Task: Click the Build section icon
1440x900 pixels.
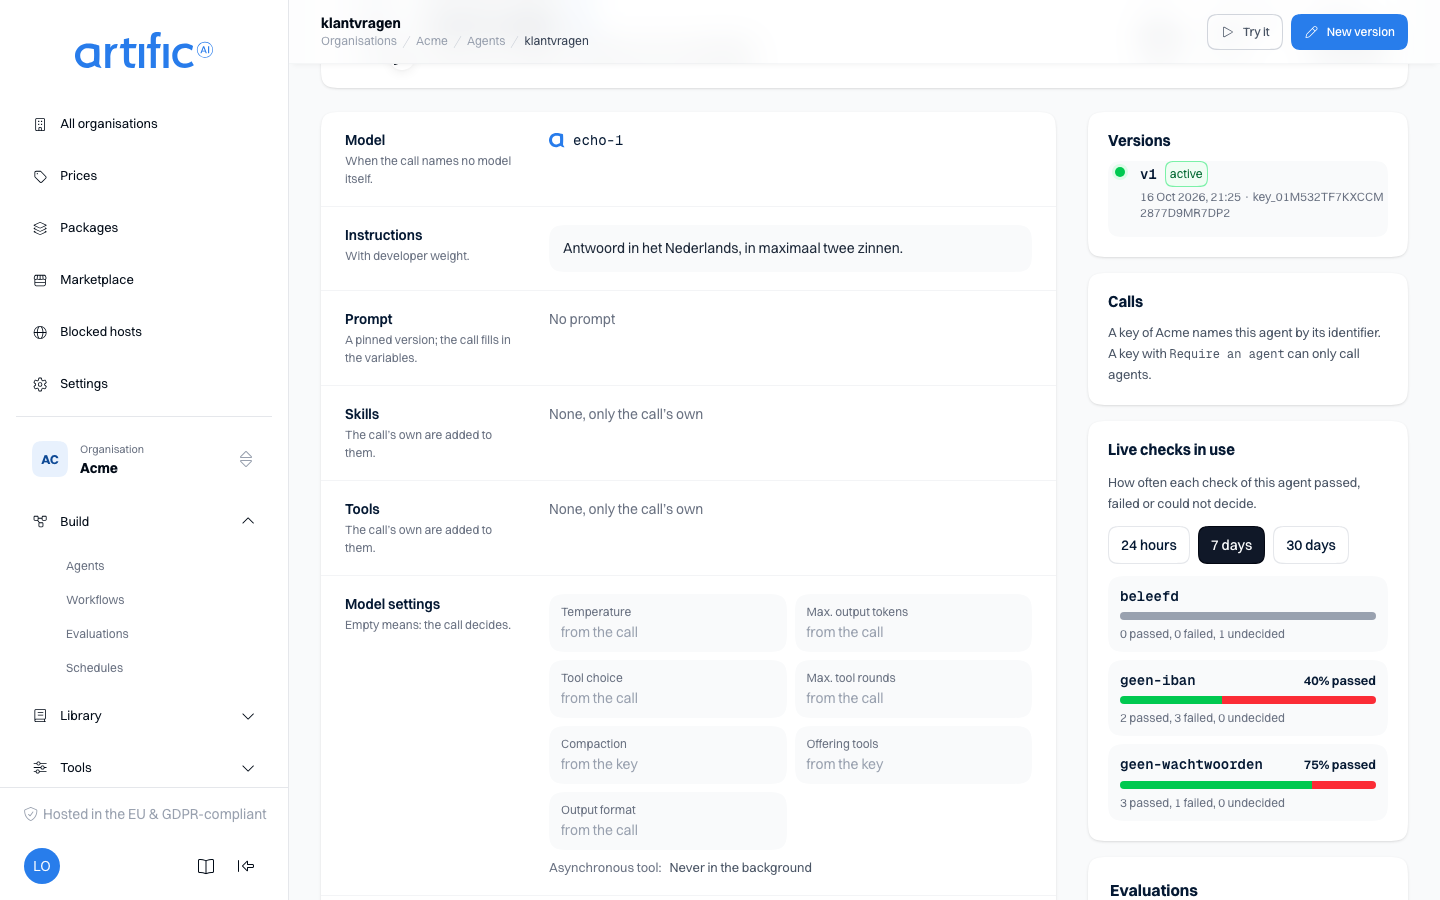Action: click(40, 521)
